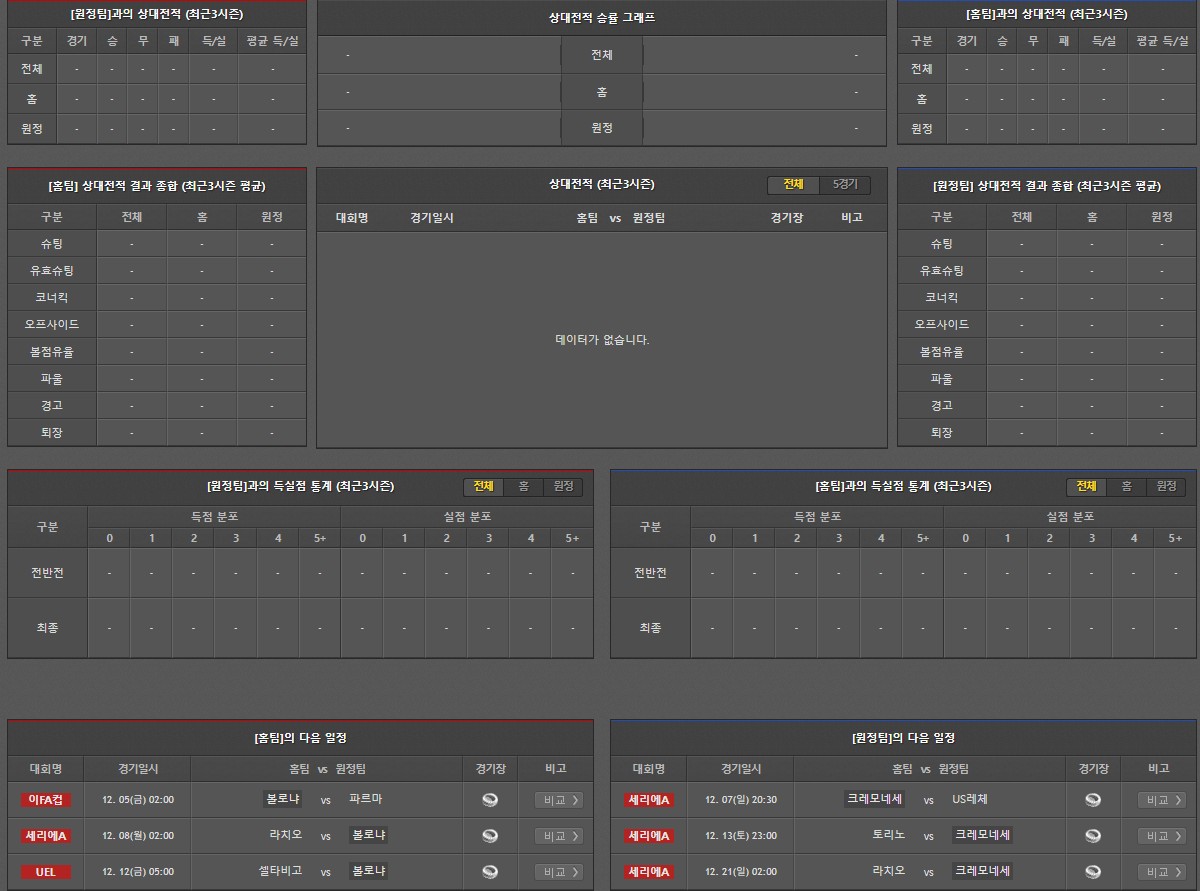The width and height of the screenshot is (1200, 891).
Task: Click stadium icon for 크레모네세 vs US레체 match
Action: [1093, 800]
